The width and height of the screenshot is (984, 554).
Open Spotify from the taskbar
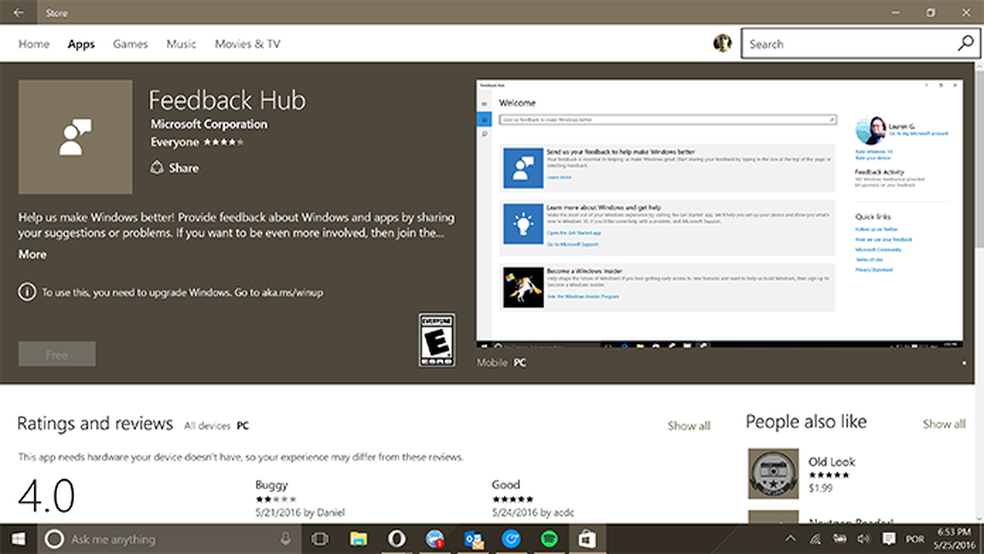point(549,539)
